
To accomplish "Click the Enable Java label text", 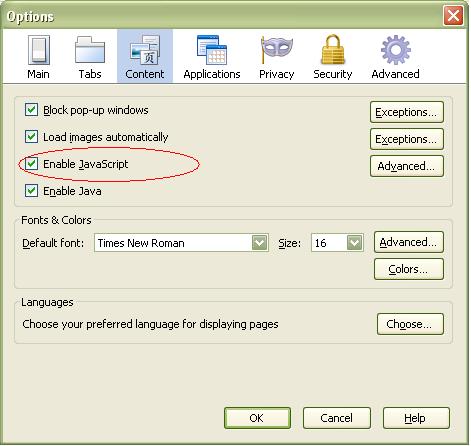I will 72,191.
